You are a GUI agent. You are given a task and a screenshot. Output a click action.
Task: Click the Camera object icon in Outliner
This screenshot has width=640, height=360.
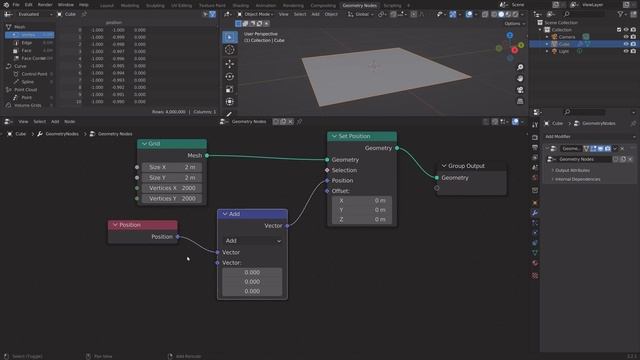tap(554, 37)
